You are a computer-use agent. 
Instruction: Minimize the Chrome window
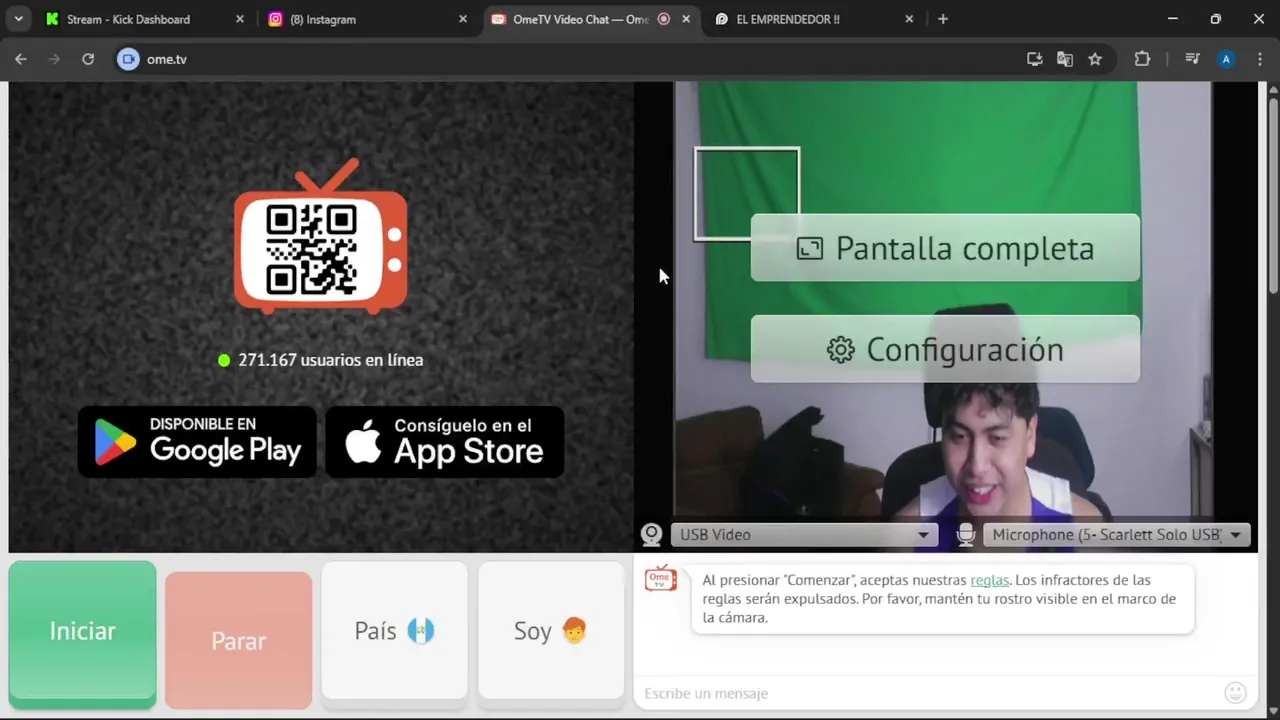point(1173,19)
